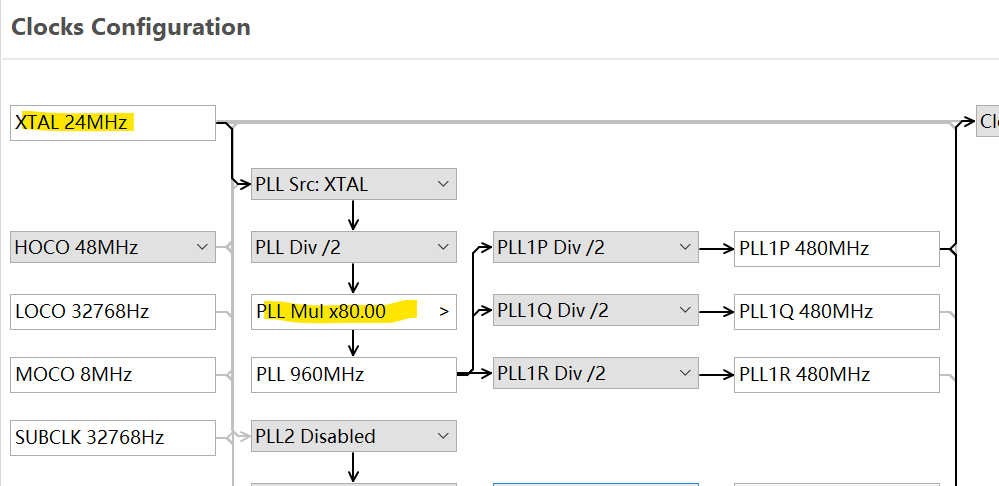Select the PLL 960MHz box
999x486 pixels.
(x=354, y=375)
